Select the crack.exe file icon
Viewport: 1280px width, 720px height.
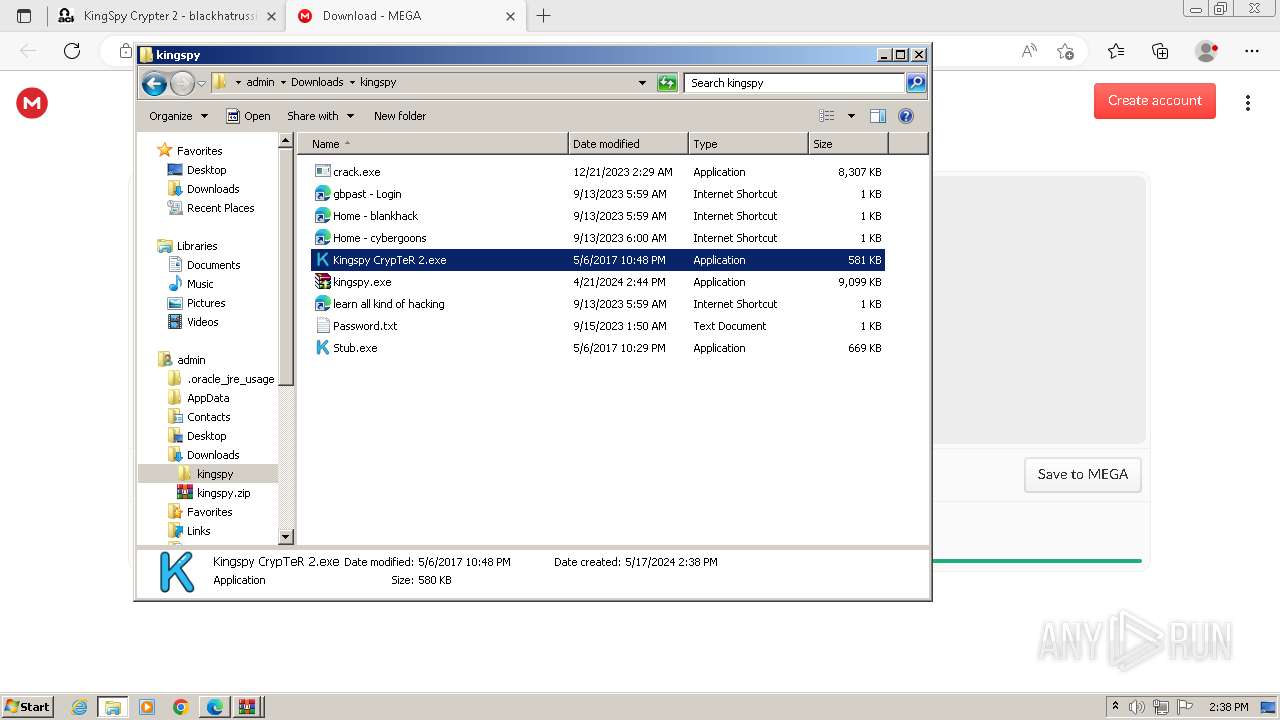(x=322, y=172)
